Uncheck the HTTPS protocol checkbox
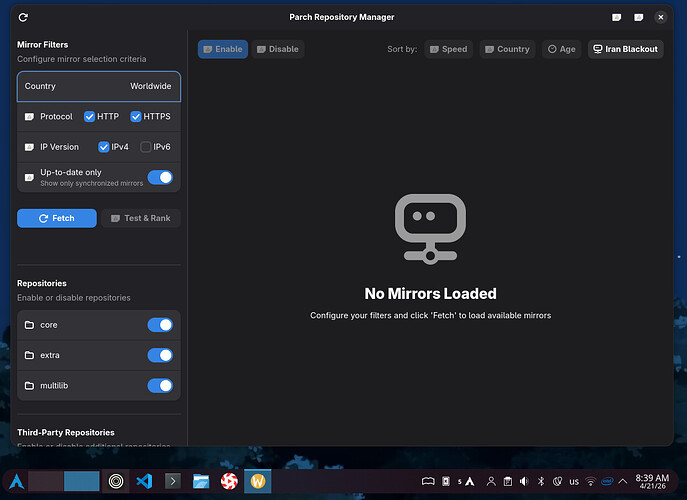 (136, 117)
